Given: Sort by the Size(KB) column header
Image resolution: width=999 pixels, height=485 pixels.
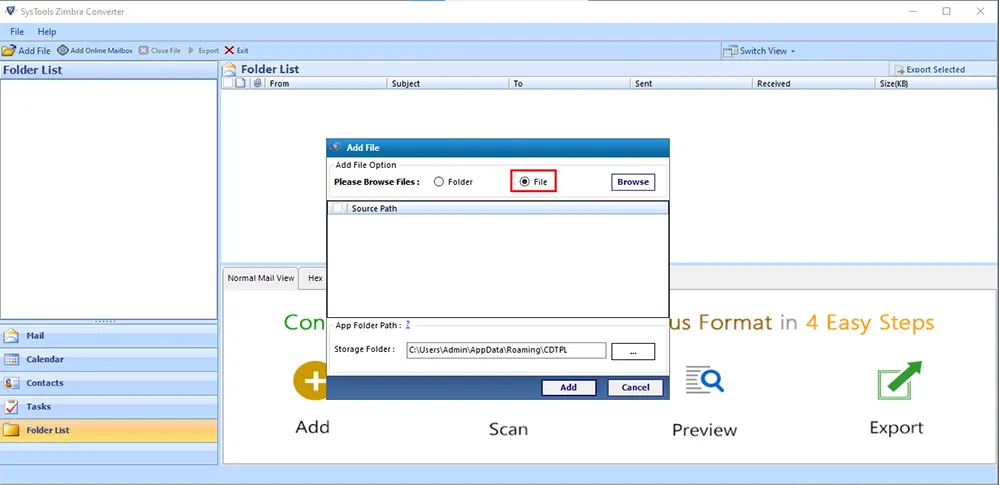Looking at the screenshot, I should [x=935, y=83].
